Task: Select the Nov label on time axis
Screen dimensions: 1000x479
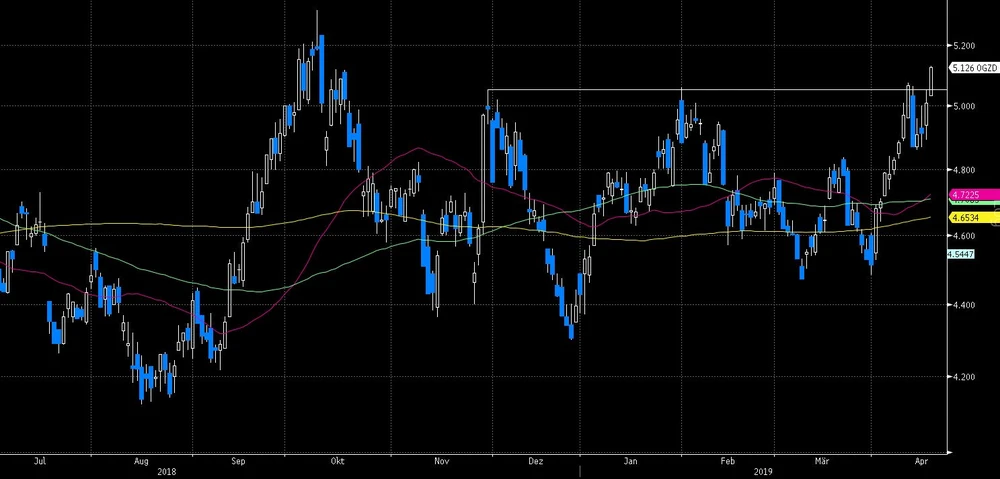Action: pyautogui.click(x=442, y=462)
